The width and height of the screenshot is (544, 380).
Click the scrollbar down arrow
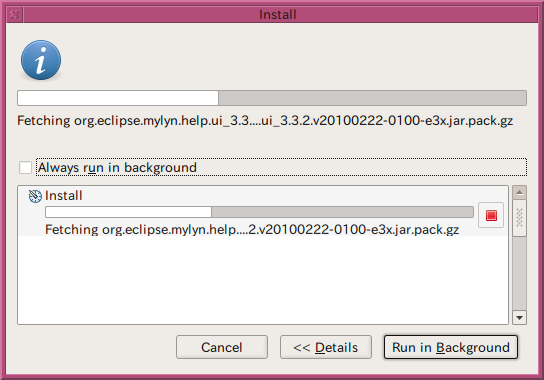519,318
